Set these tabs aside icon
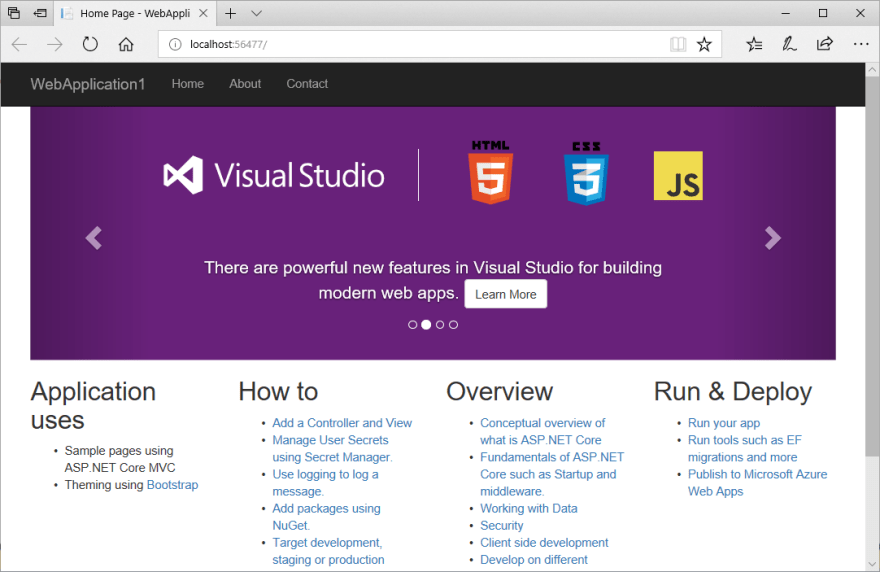The image size is (880, 572). click(40, 13)
